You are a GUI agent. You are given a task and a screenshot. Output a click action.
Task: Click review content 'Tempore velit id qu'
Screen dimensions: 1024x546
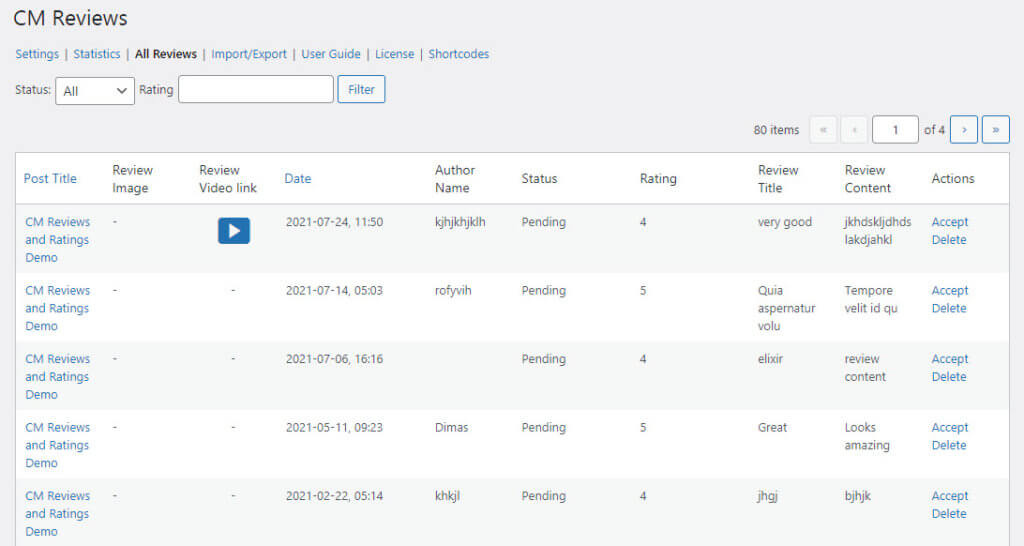pos(871,299)
